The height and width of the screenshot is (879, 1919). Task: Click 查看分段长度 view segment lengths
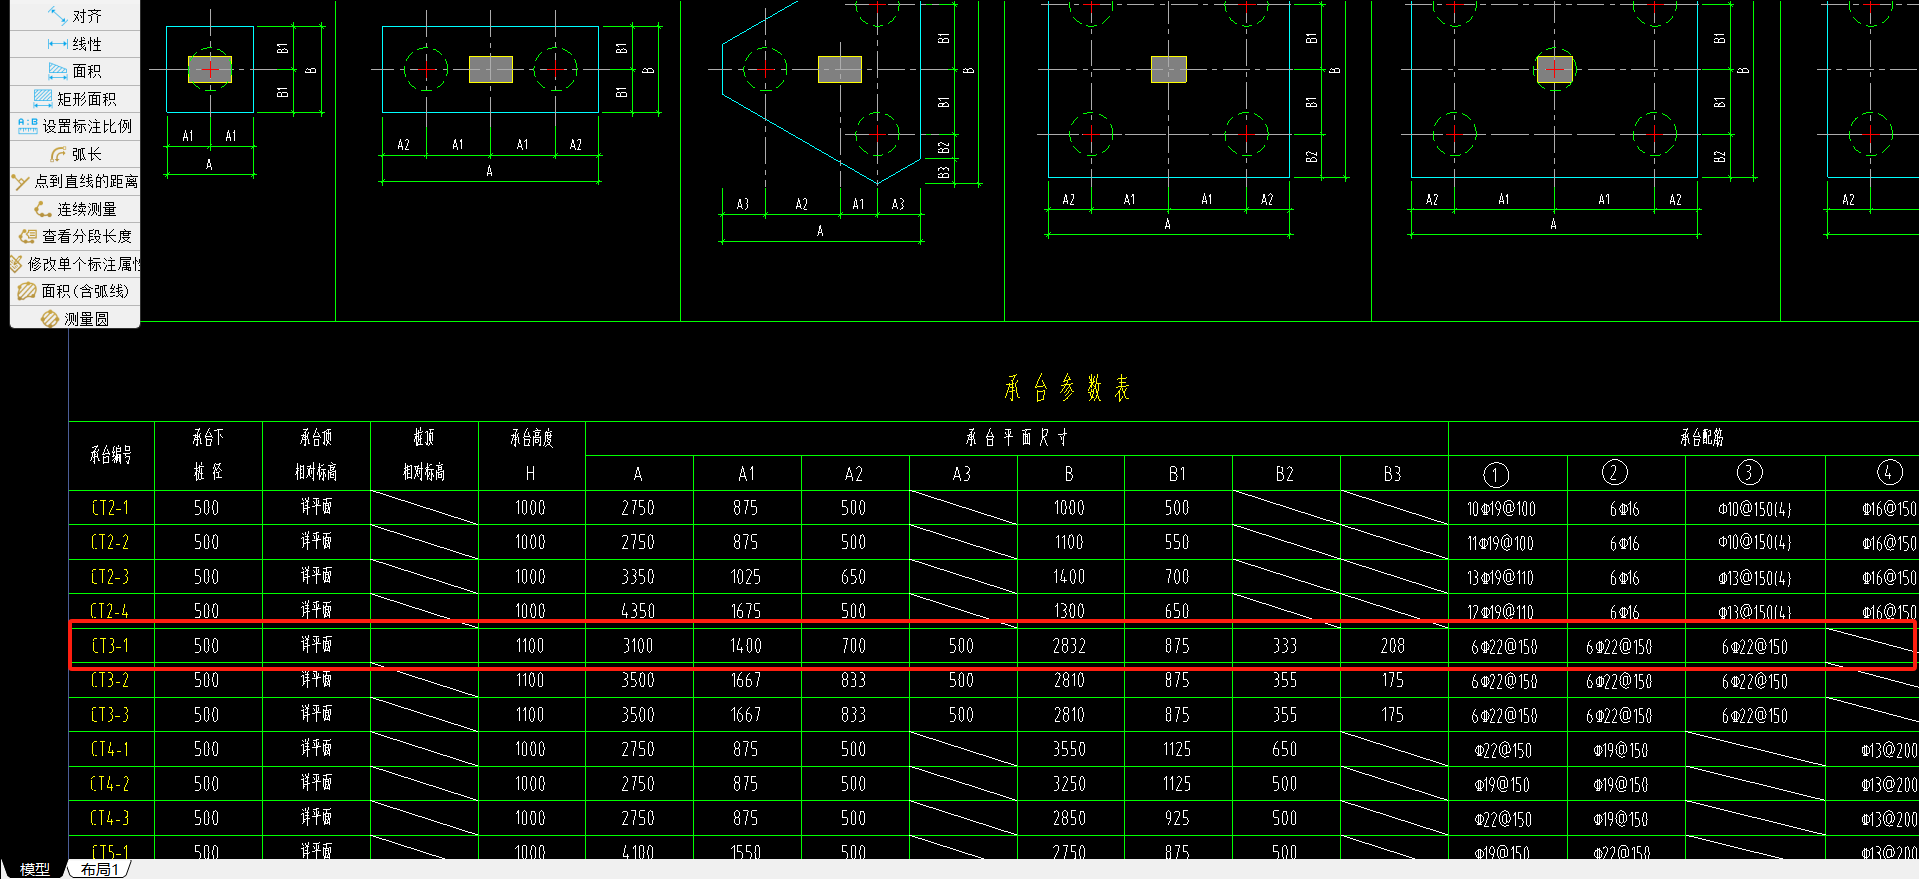pyautogui.click(x=75, y=236)
